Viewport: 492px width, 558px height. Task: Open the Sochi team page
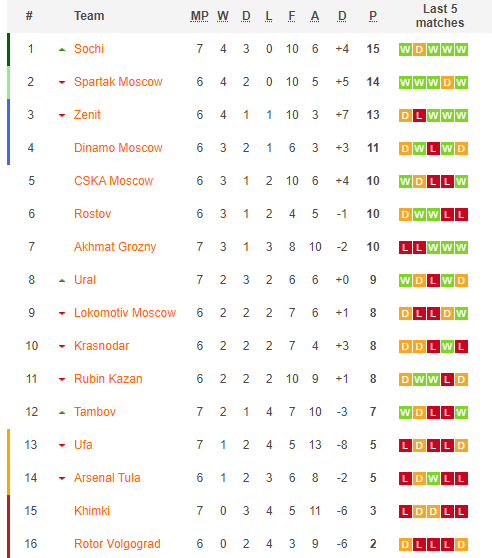coord(89,49)
